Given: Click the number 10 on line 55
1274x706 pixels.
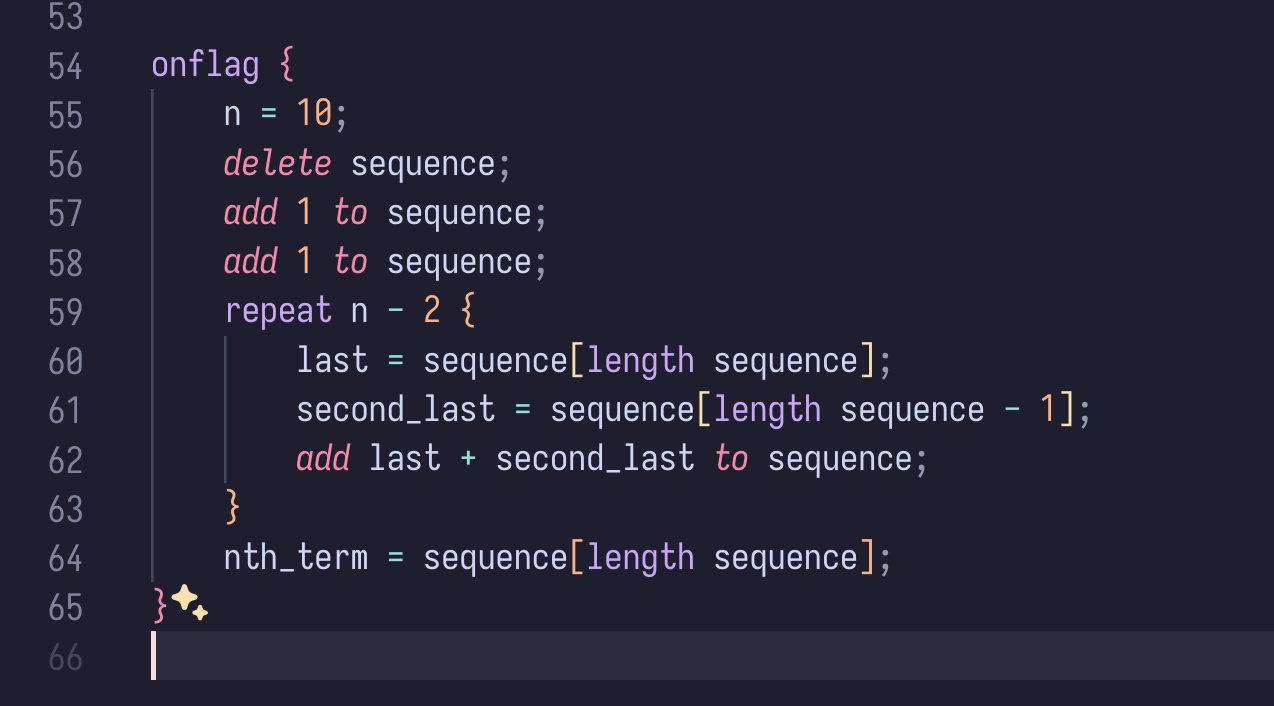Looking at the screenshot, I should [x=314, y=115].
